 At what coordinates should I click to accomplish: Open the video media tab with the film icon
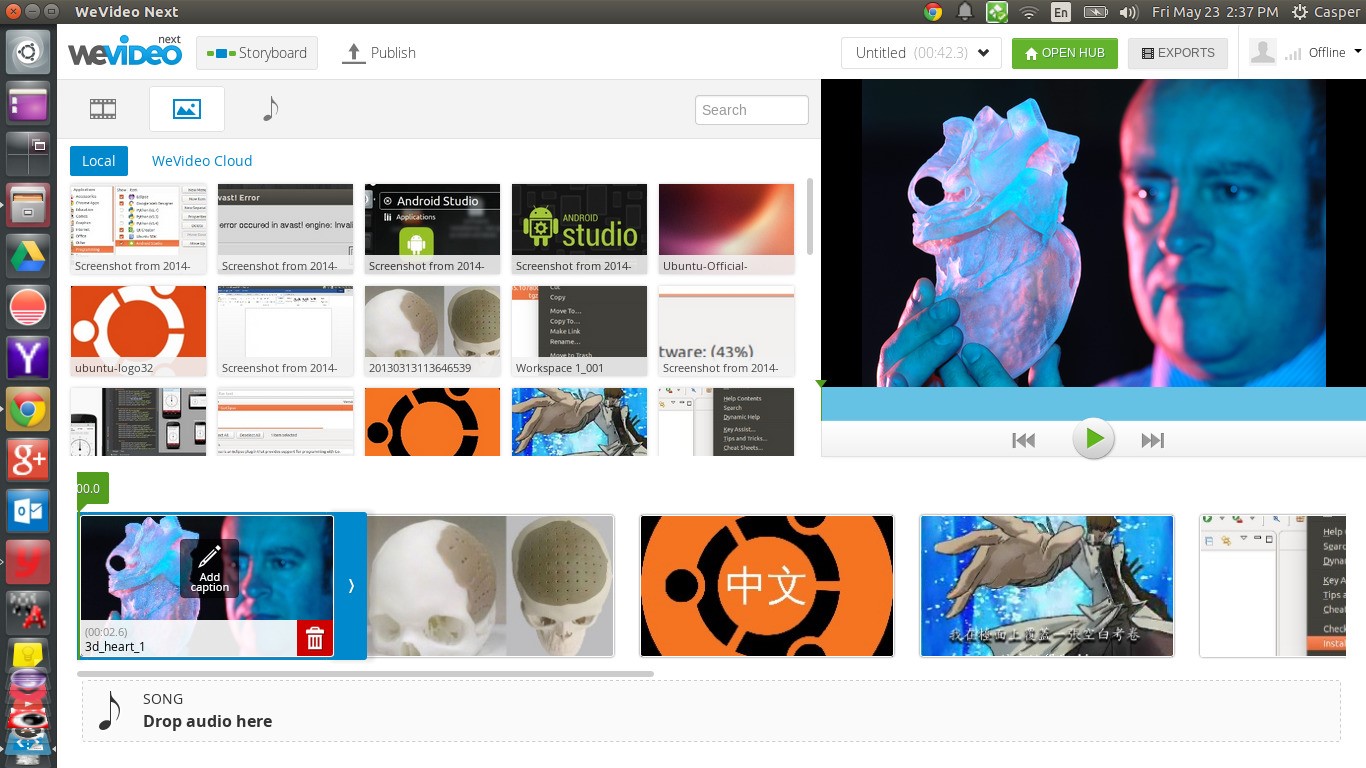coord(103,109)
